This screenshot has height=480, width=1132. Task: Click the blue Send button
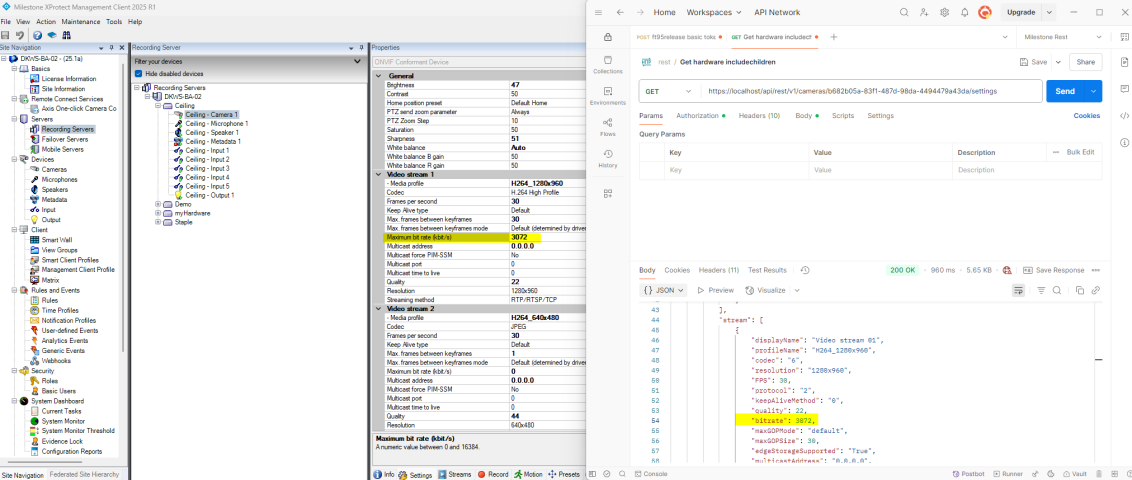pyautogui.click(x=1065, y=91)
